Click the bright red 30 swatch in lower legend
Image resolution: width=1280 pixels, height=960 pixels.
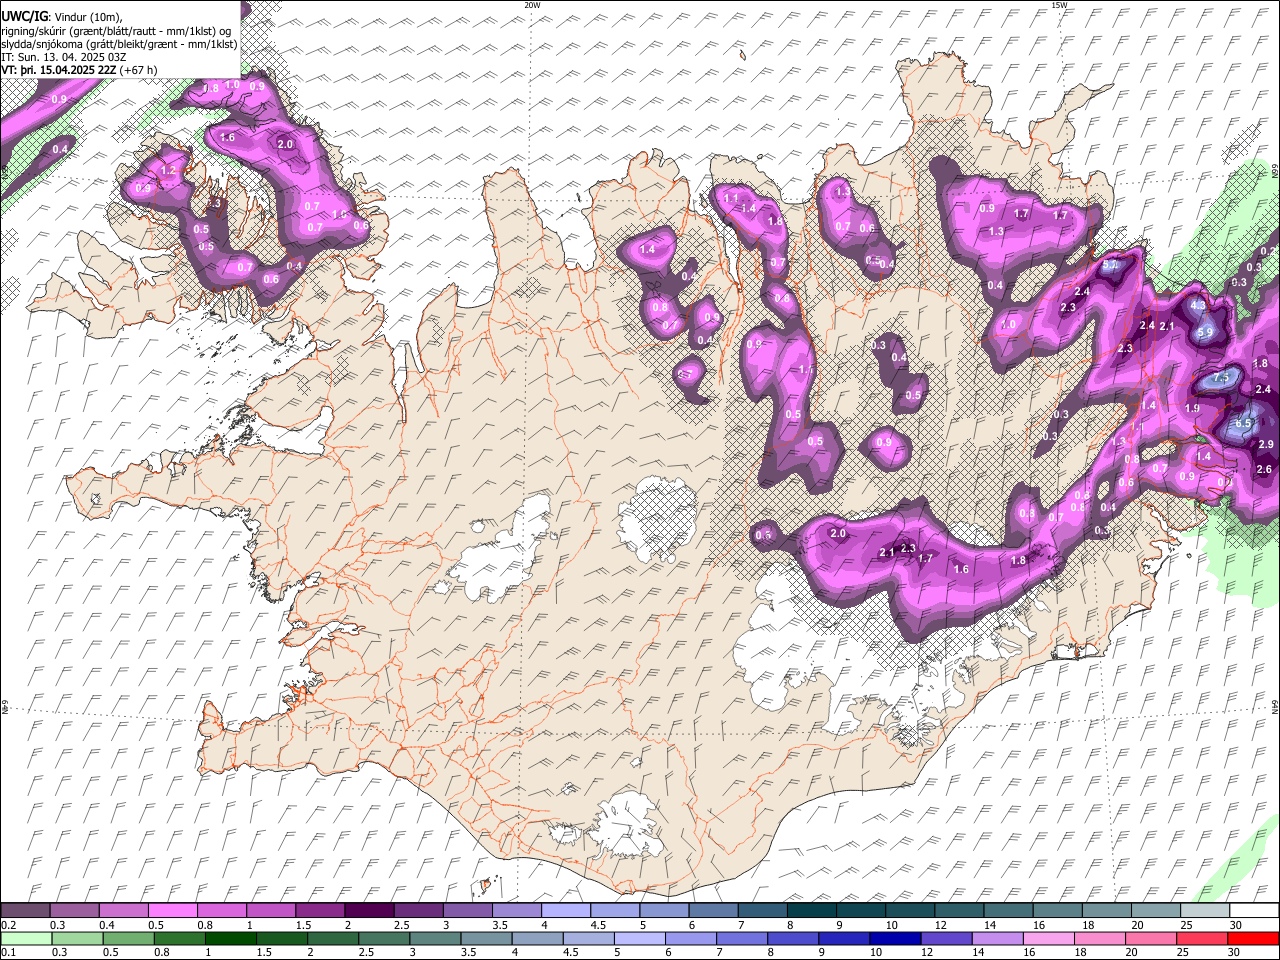click(x=1253, y=938)
